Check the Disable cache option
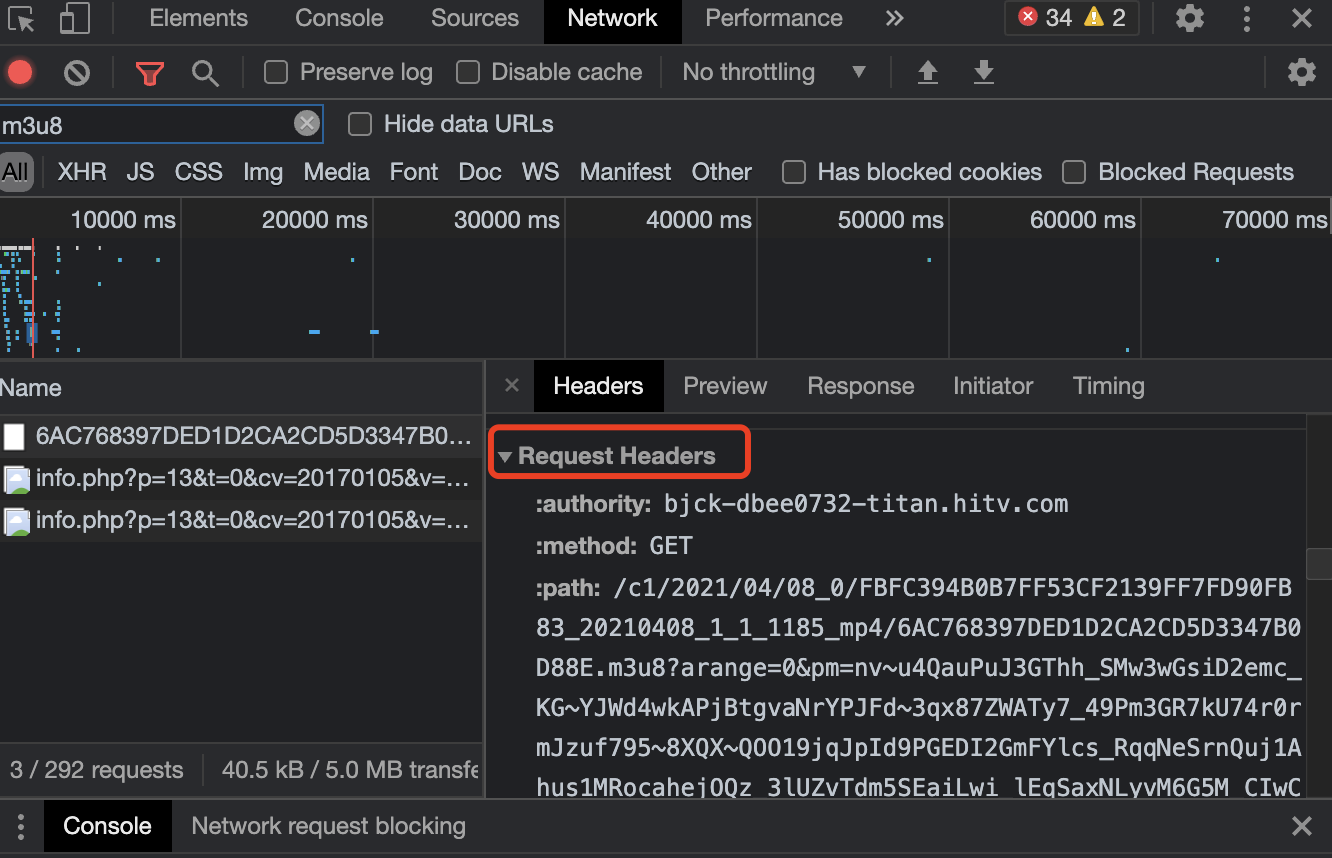Image resolution: width=1332 pixels, height=858 pixels. coord(468,72)
